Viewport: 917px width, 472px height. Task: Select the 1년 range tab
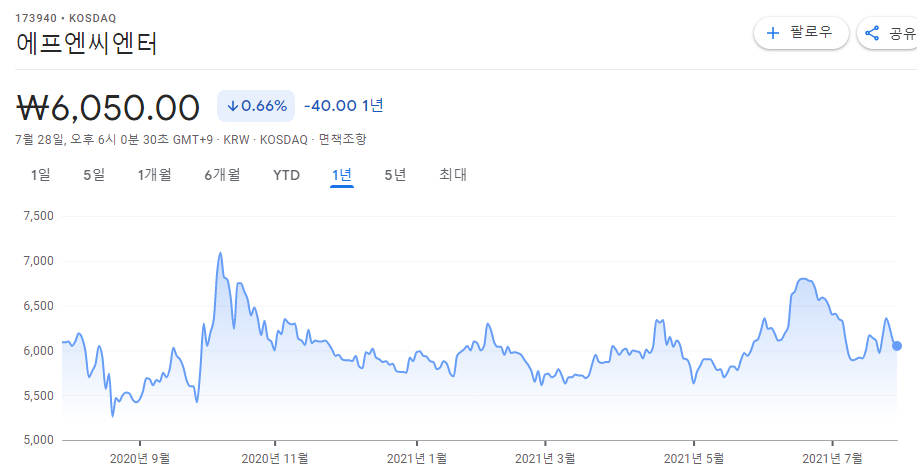point(342,175)
